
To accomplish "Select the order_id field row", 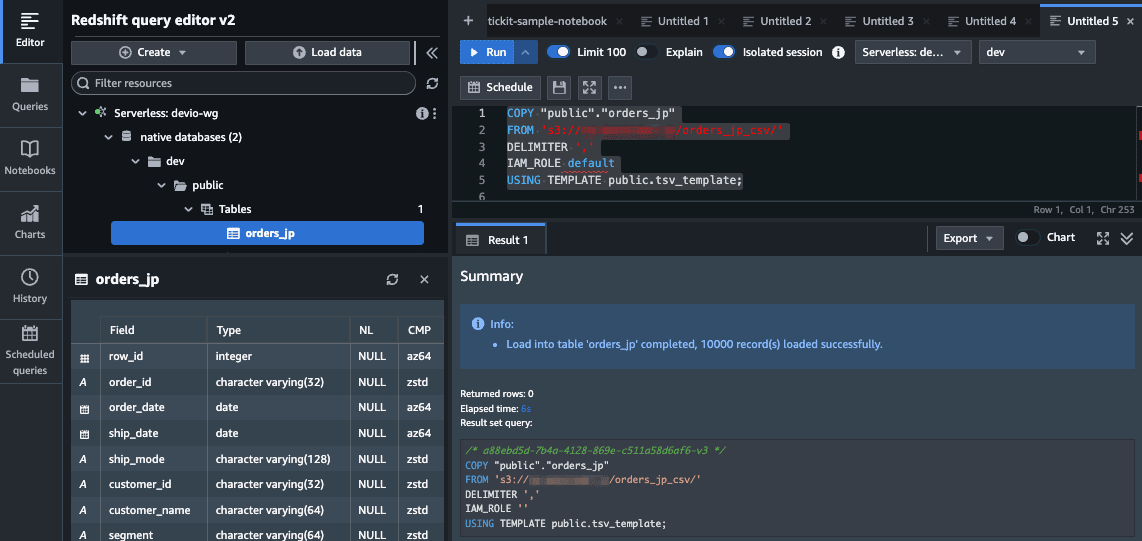I will click(257, 382).
